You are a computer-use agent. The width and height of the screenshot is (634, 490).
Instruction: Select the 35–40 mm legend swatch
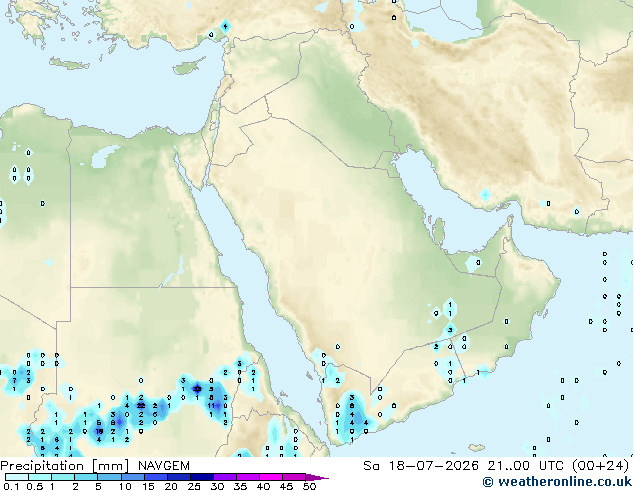(x=248, y=477)
